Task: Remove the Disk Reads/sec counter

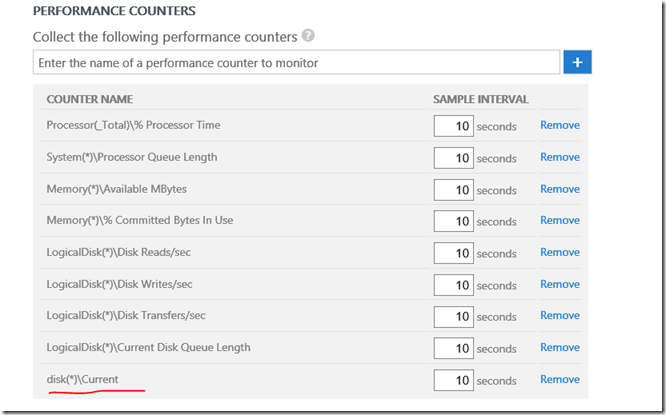Action: [559, 252]
